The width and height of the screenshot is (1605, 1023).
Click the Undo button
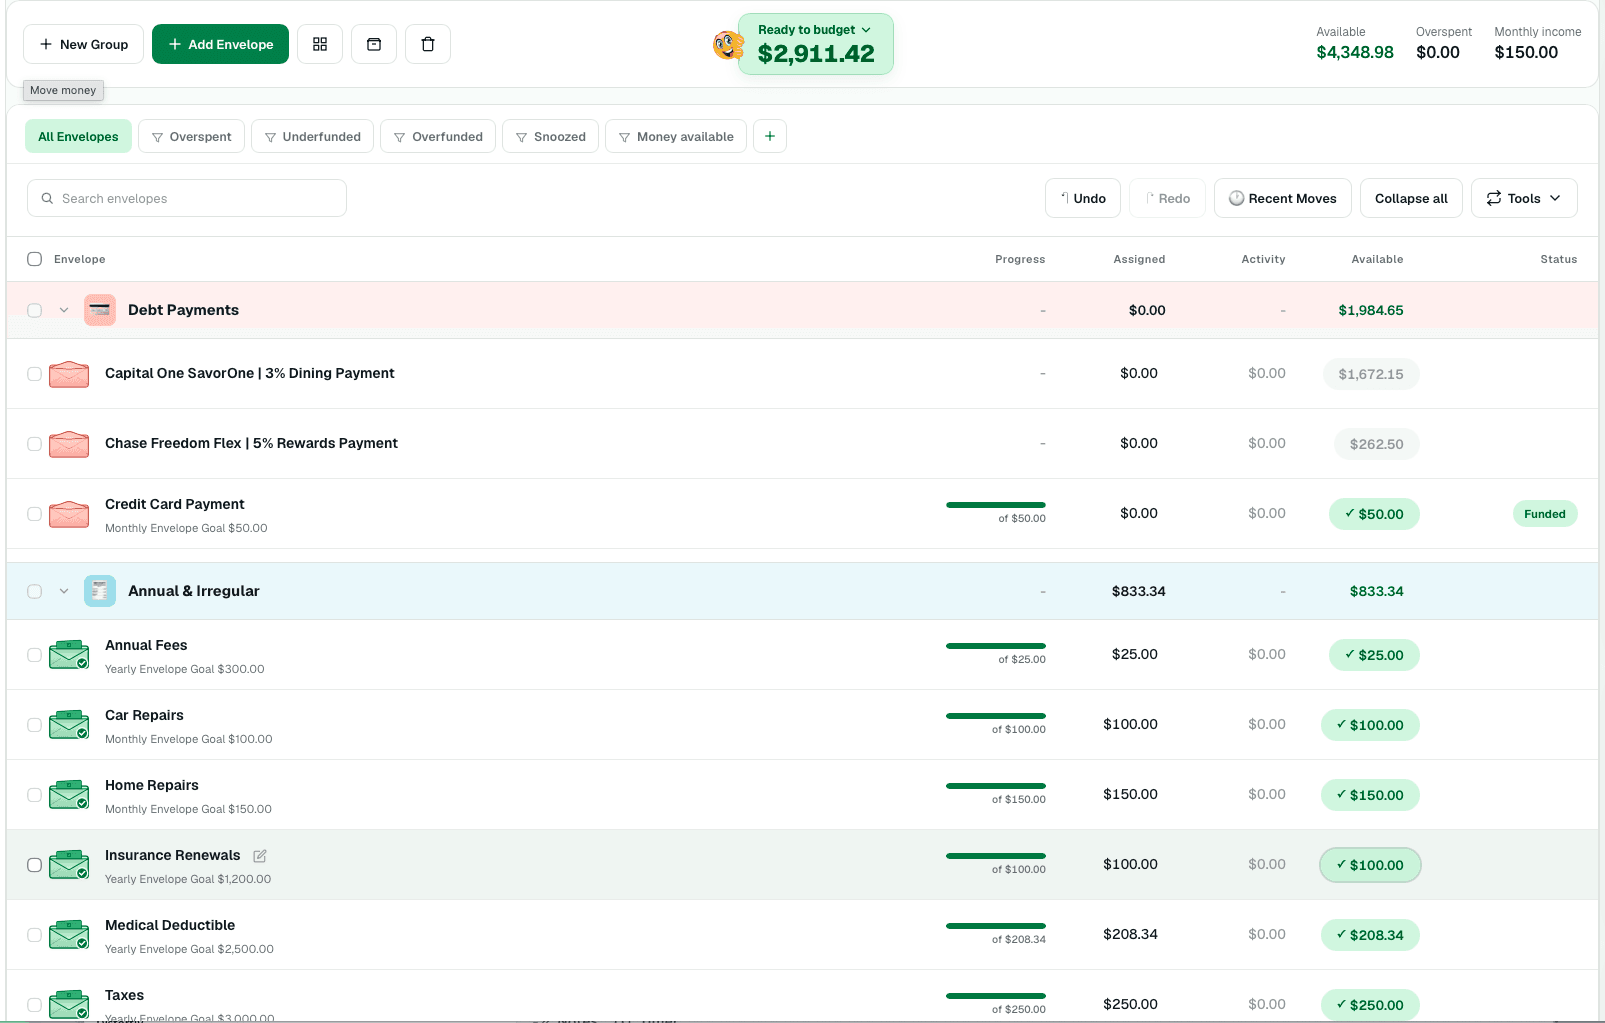1083,198
